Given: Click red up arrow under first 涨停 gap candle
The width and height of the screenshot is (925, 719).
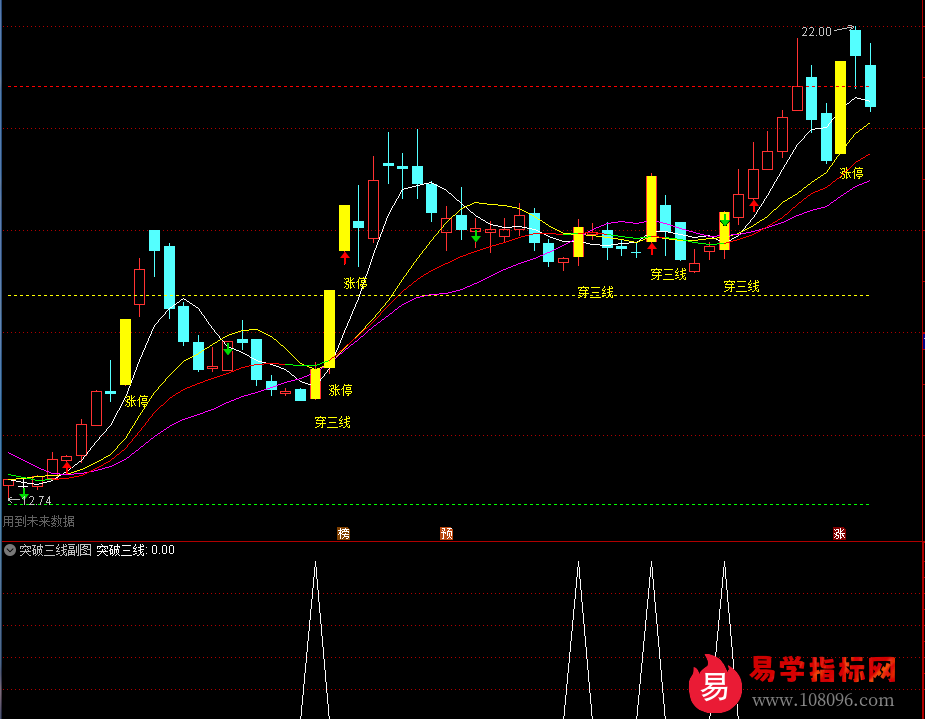Looking at the screenshot, I should click(x=344, y=258).
